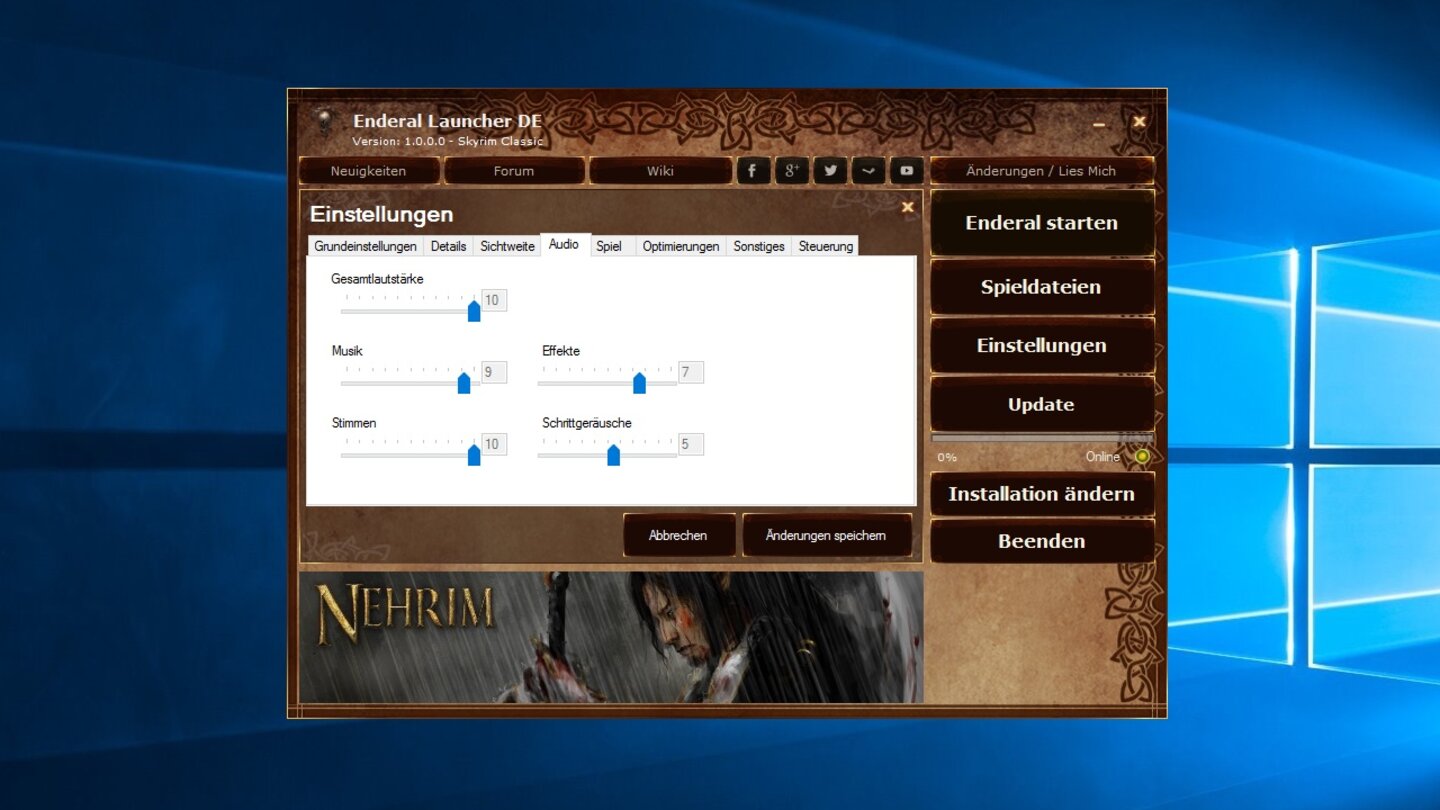Click the Schrittgeräusche value box showing 5
1440x810 pixels.
point(691,444)
